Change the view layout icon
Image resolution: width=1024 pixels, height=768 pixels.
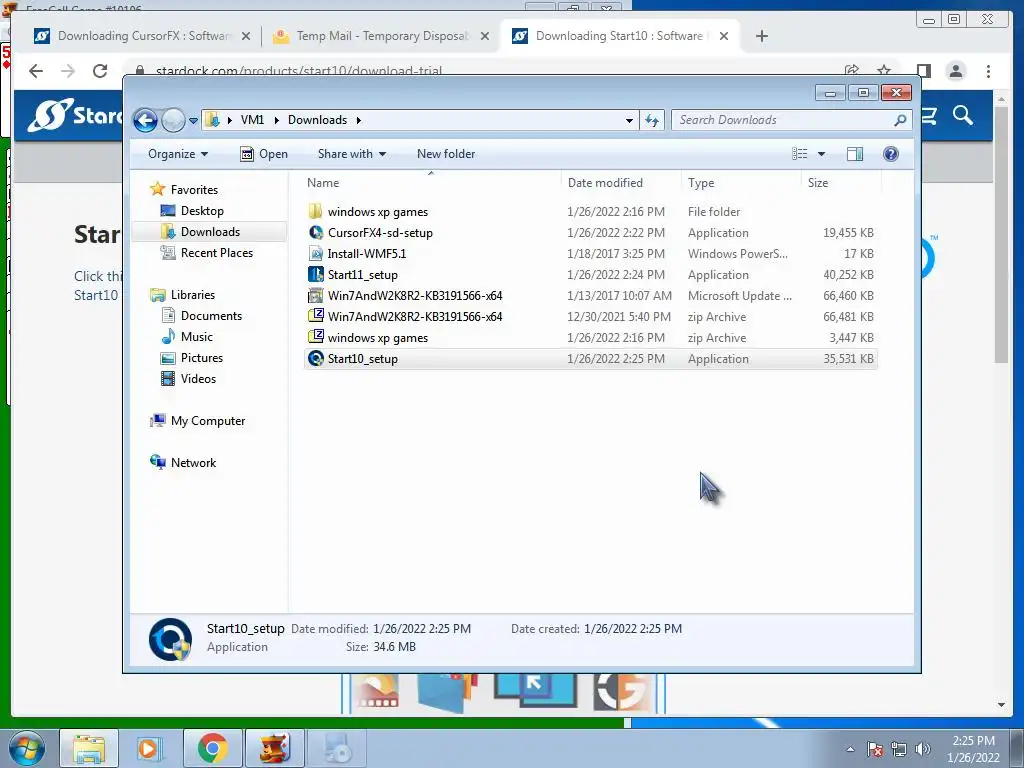click(x=800, y=154)
